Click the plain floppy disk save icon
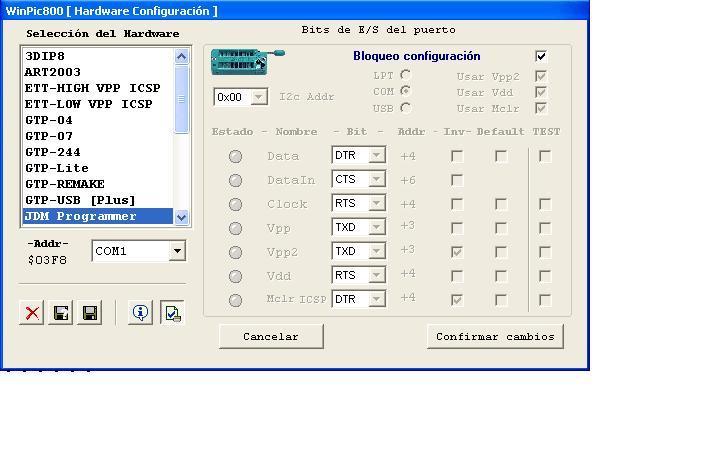The height and width of the screenshot is (450, 720). click(x=89, y=313)
